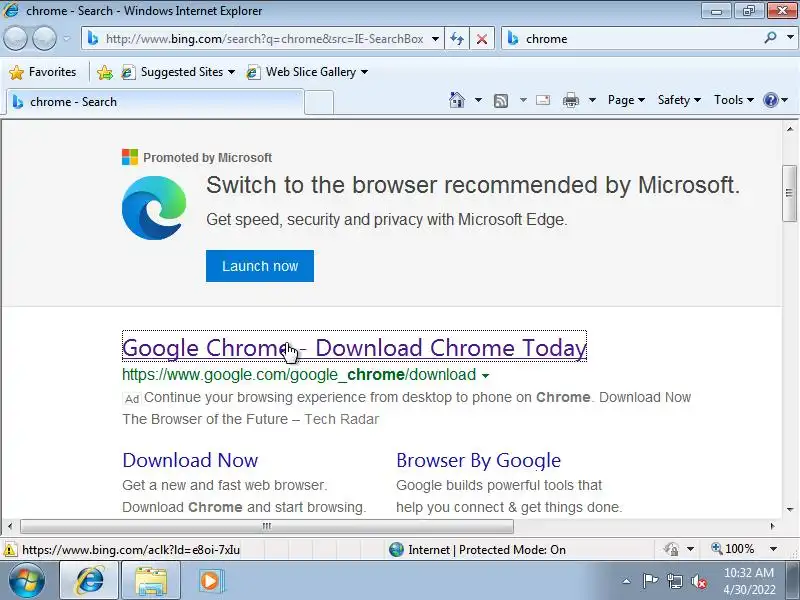Open the Page menu
This screenshot has width=800, height=600.
(626, 100)
